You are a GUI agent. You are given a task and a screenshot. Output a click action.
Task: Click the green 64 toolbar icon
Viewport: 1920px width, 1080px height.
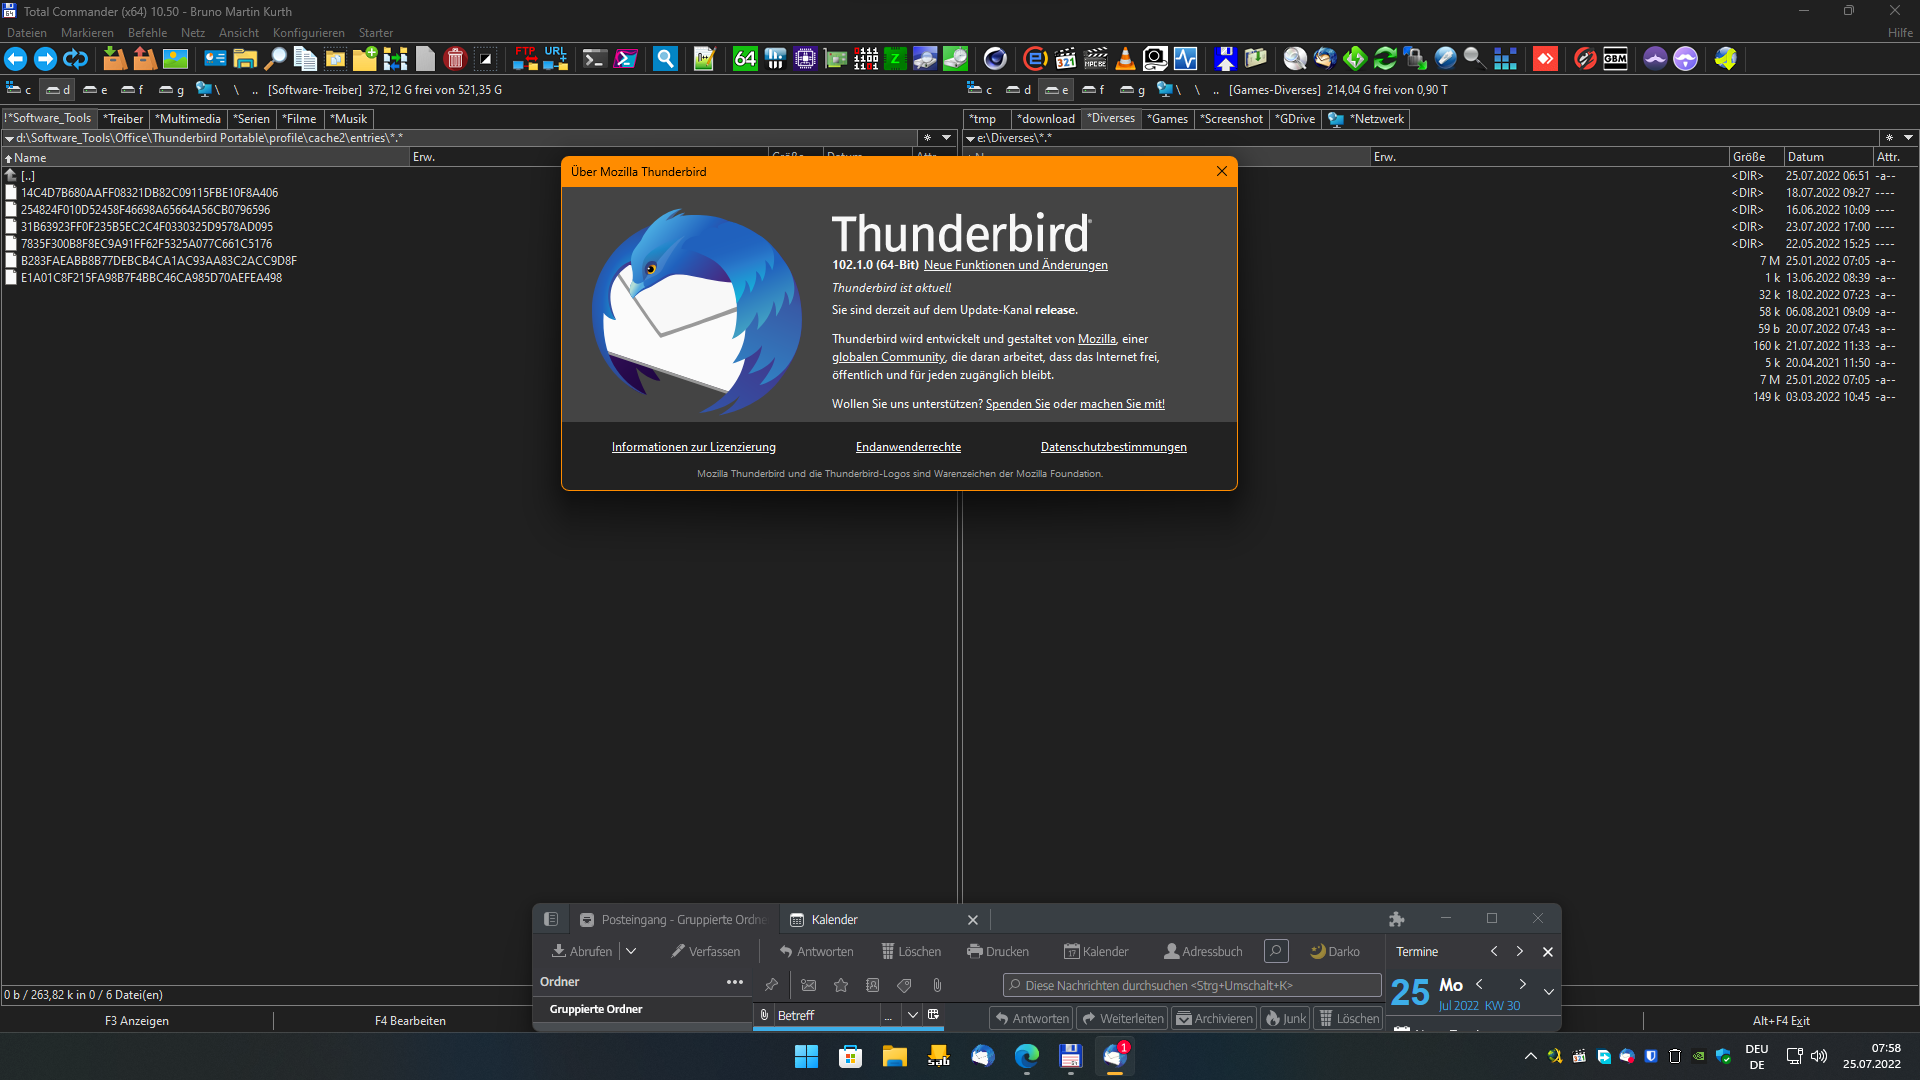745,59
